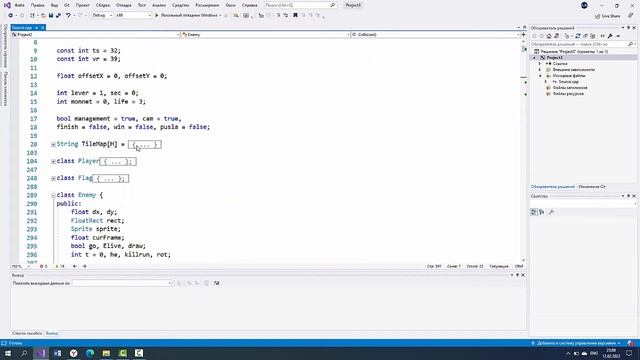The image size is (640, 360).
Task: Expand the Внешние зависимости tree node
Action: (540, 70)
